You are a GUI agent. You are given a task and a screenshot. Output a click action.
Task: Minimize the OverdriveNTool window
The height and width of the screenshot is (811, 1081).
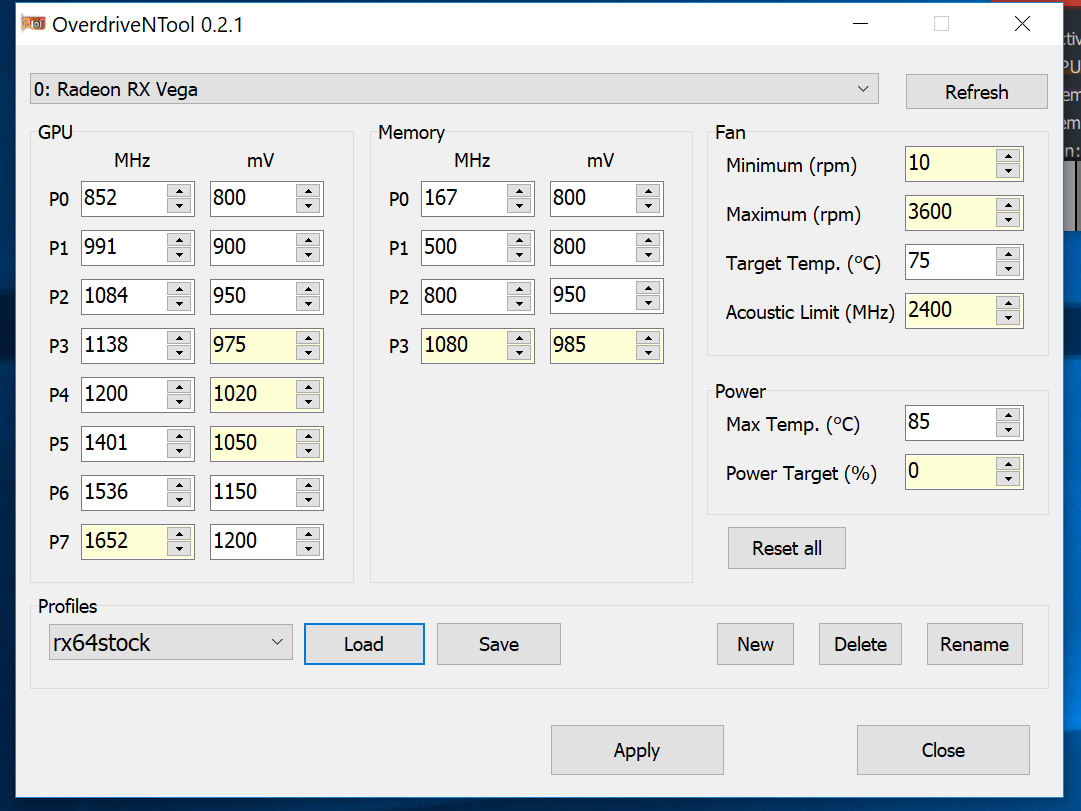coord(860,24)
